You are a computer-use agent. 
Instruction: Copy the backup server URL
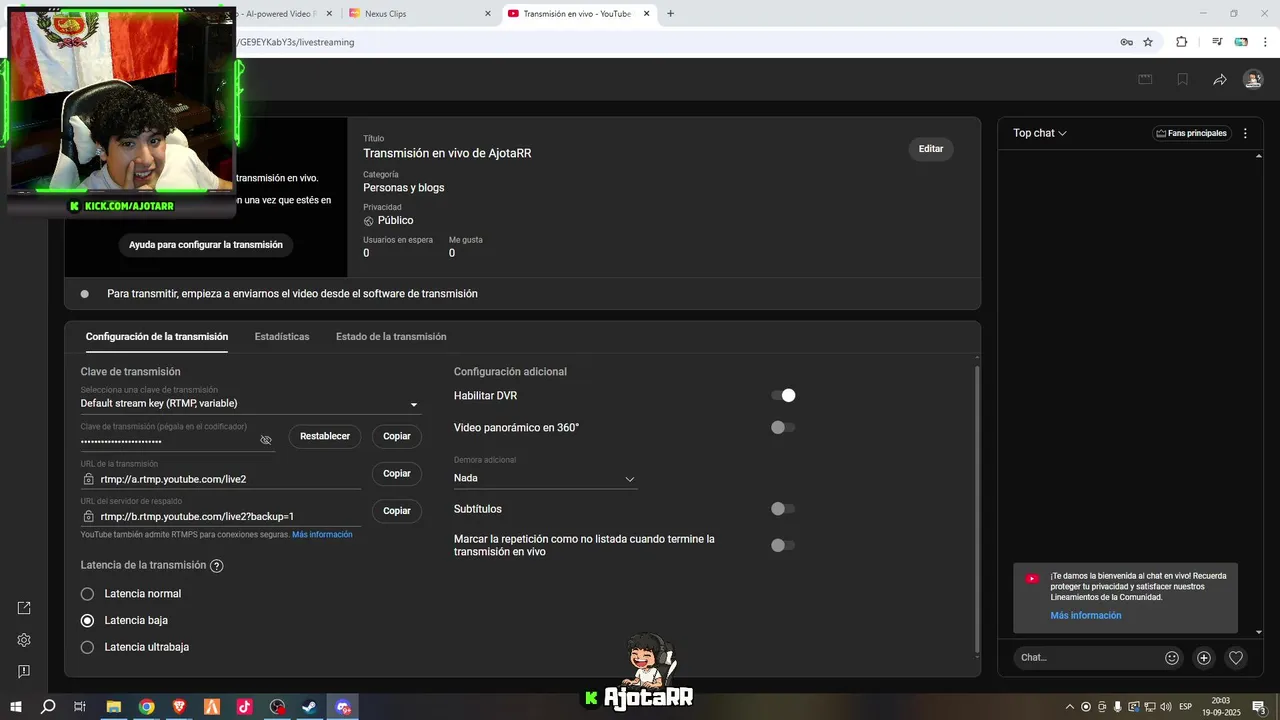(397, 510)
